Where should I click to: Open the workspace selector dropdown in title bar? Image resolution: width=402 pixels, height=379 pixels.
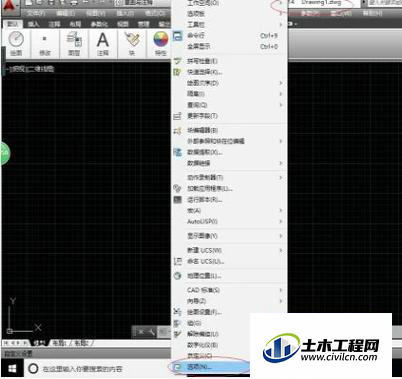coord(142,3)
